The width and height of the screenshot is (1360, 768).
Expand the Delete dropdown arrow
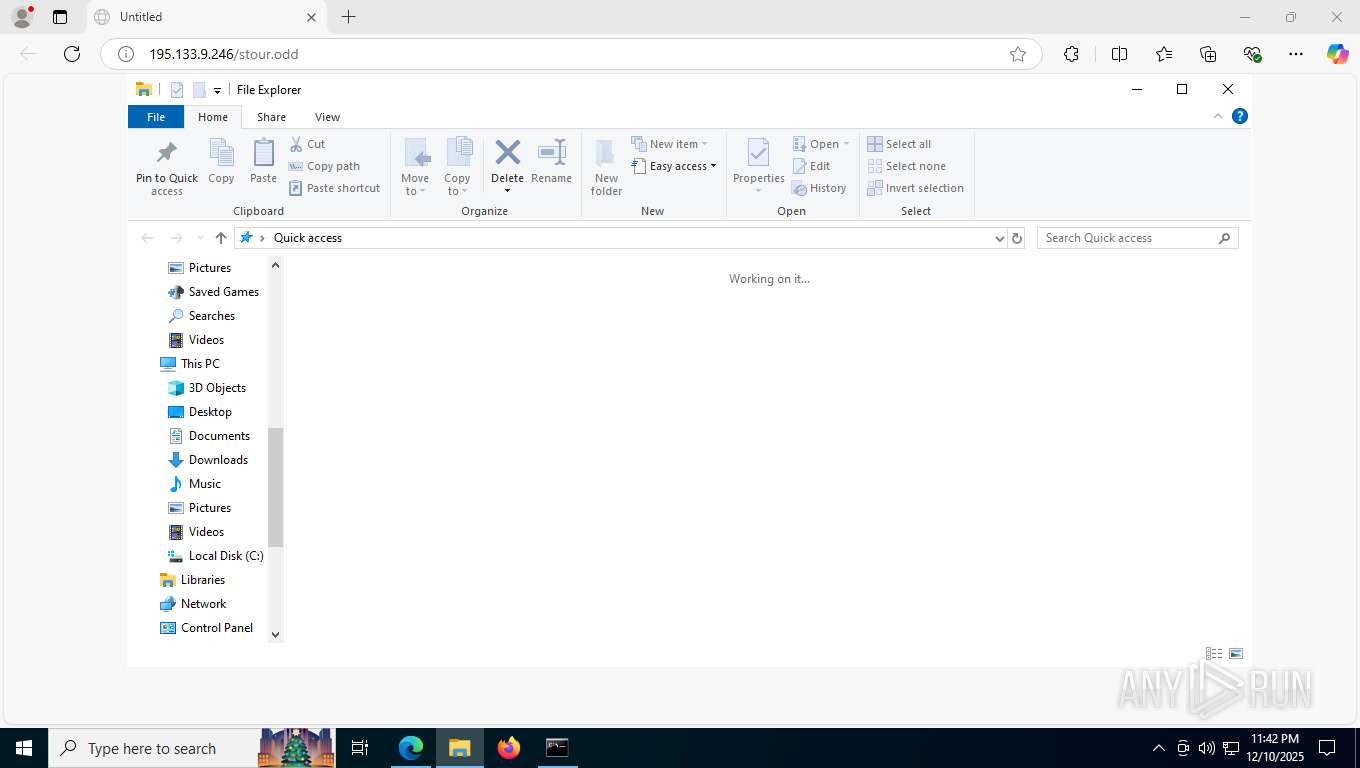coord(507,191)
